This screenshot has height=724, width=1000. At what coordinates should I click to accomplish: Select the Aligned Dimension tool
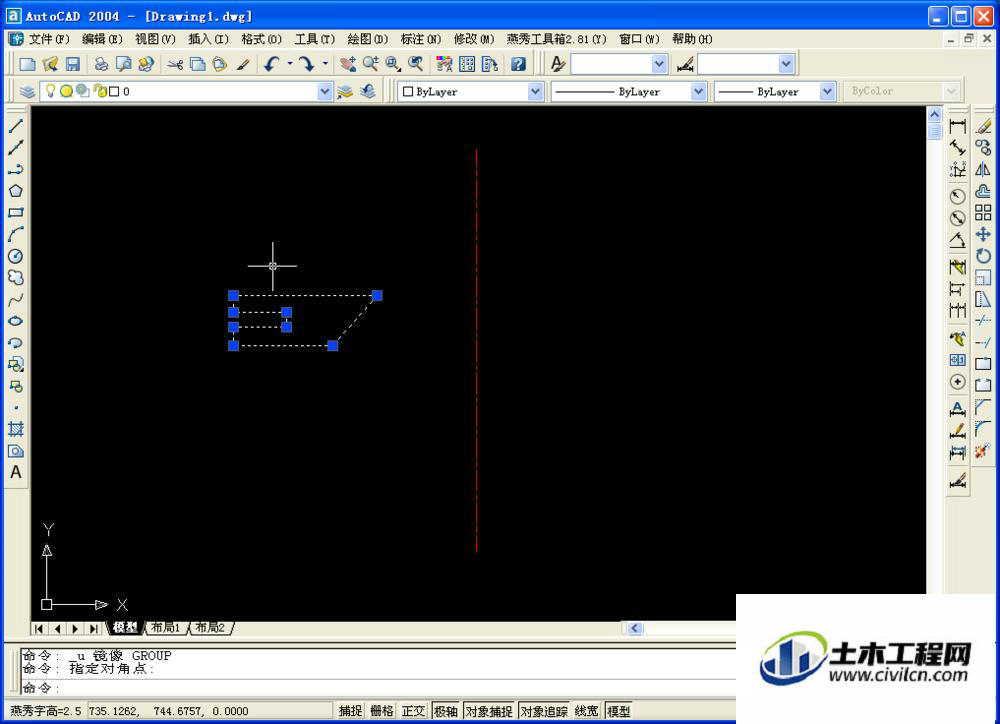pos(957,148)
